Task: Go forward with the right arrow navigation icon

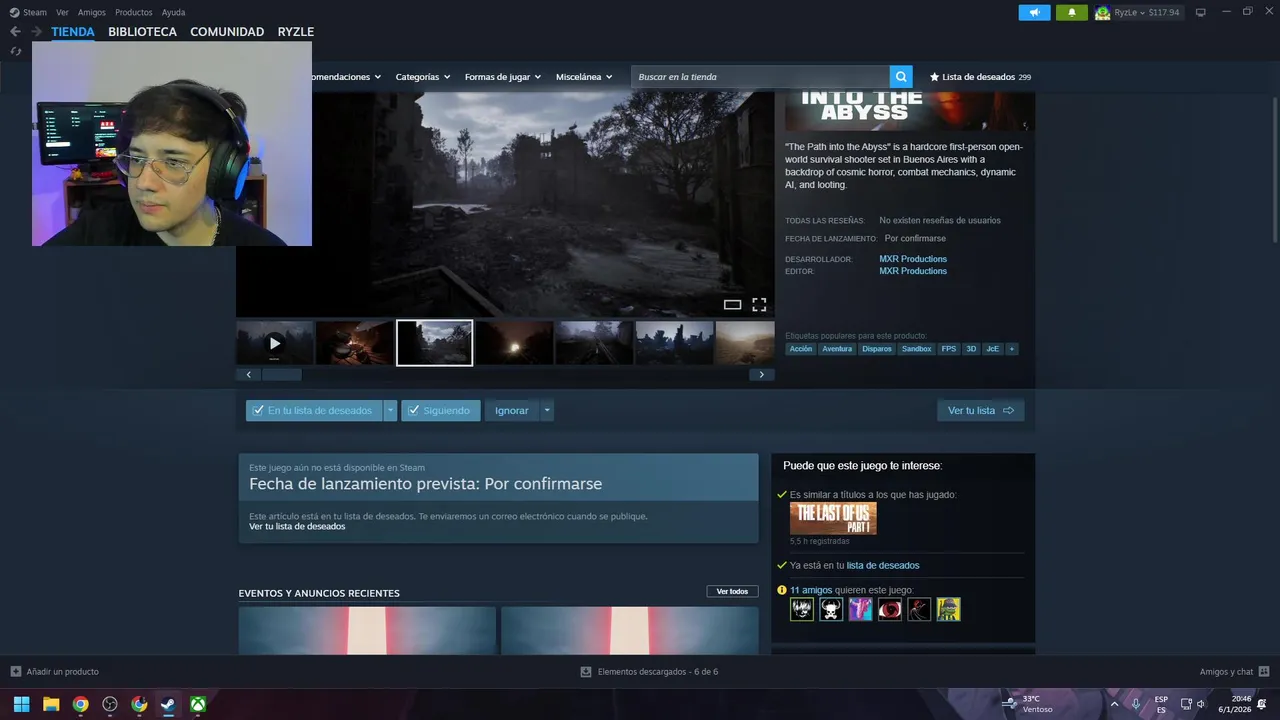Action: tap(37, 32)
